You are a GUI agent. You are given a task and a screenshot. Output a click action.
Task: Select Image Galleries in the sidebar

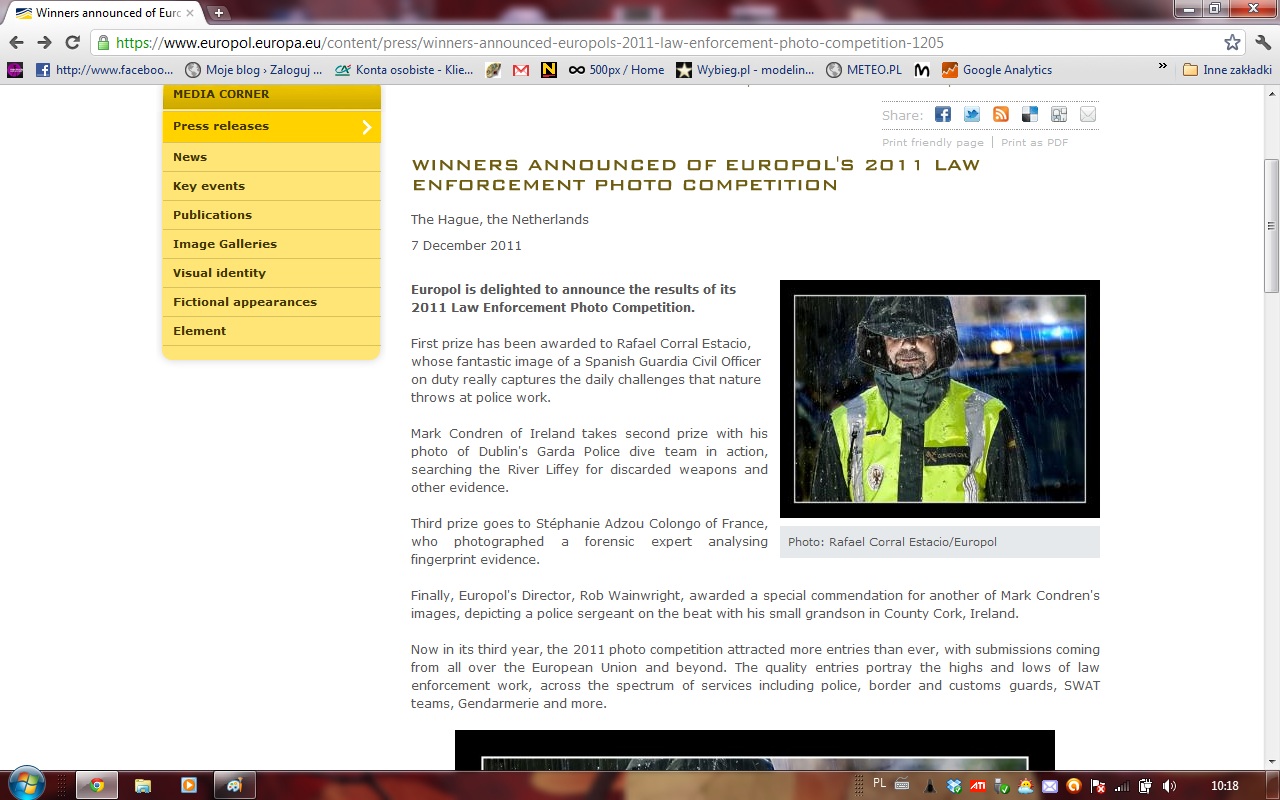(225, 244)
